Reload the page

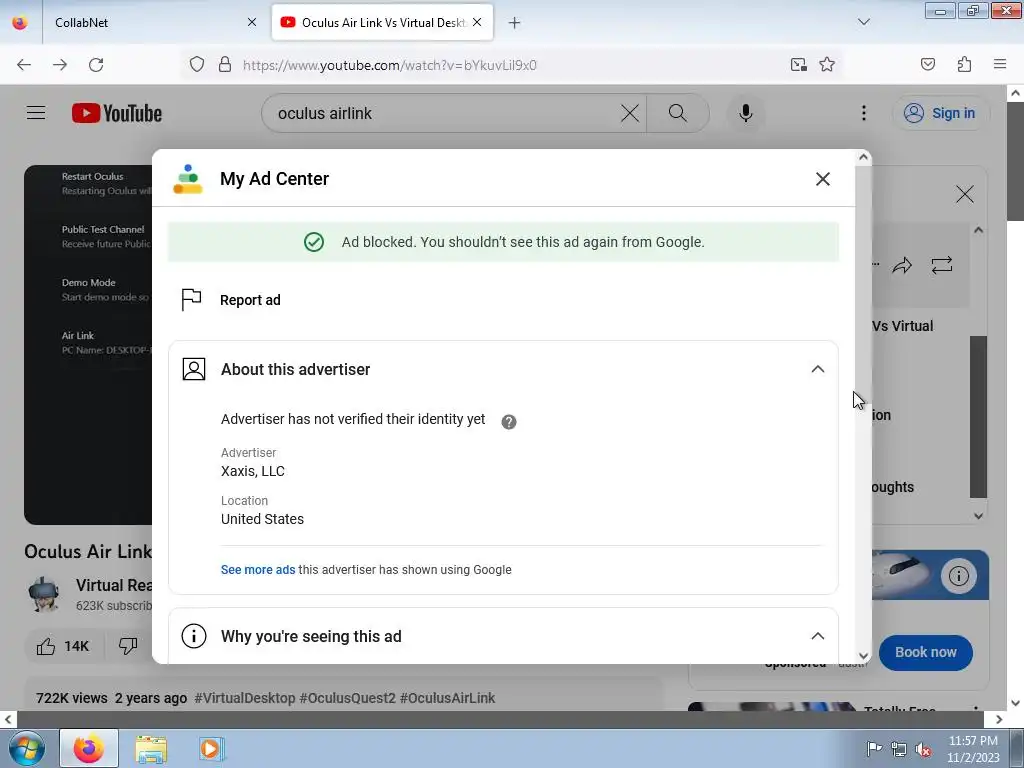tap(96, 65)
